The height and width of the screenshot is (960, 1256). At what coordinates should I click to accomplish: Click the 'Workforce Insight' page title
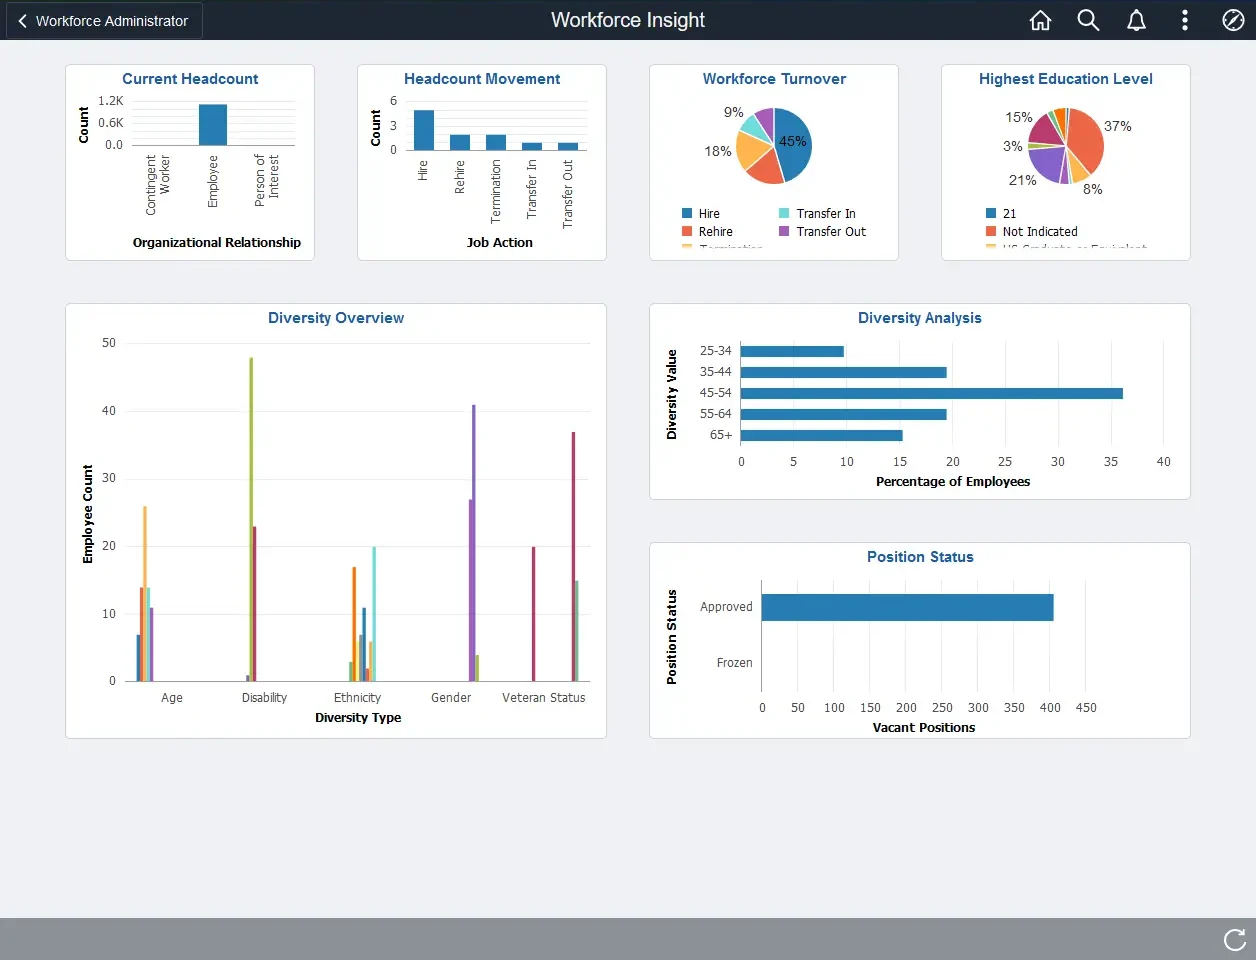point(628,20)
